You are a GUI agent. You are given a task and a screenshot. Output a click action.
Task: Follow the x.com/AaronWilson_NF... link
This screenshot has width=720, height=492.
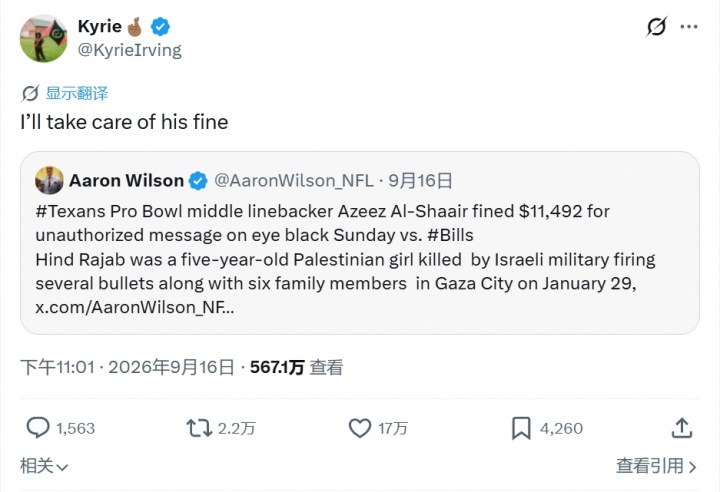coord(135,307)
